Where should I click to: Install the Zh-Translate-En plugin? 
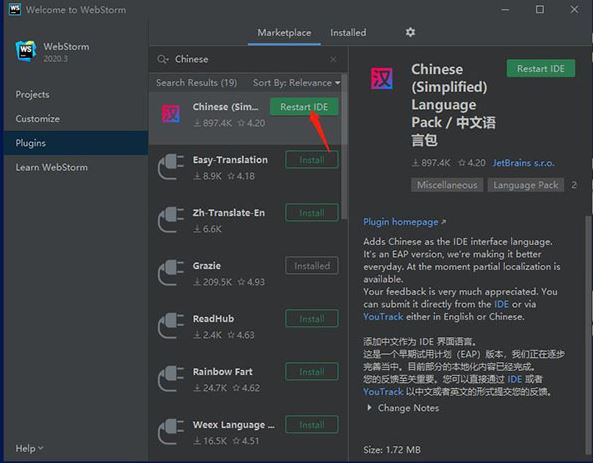(312, 213)
